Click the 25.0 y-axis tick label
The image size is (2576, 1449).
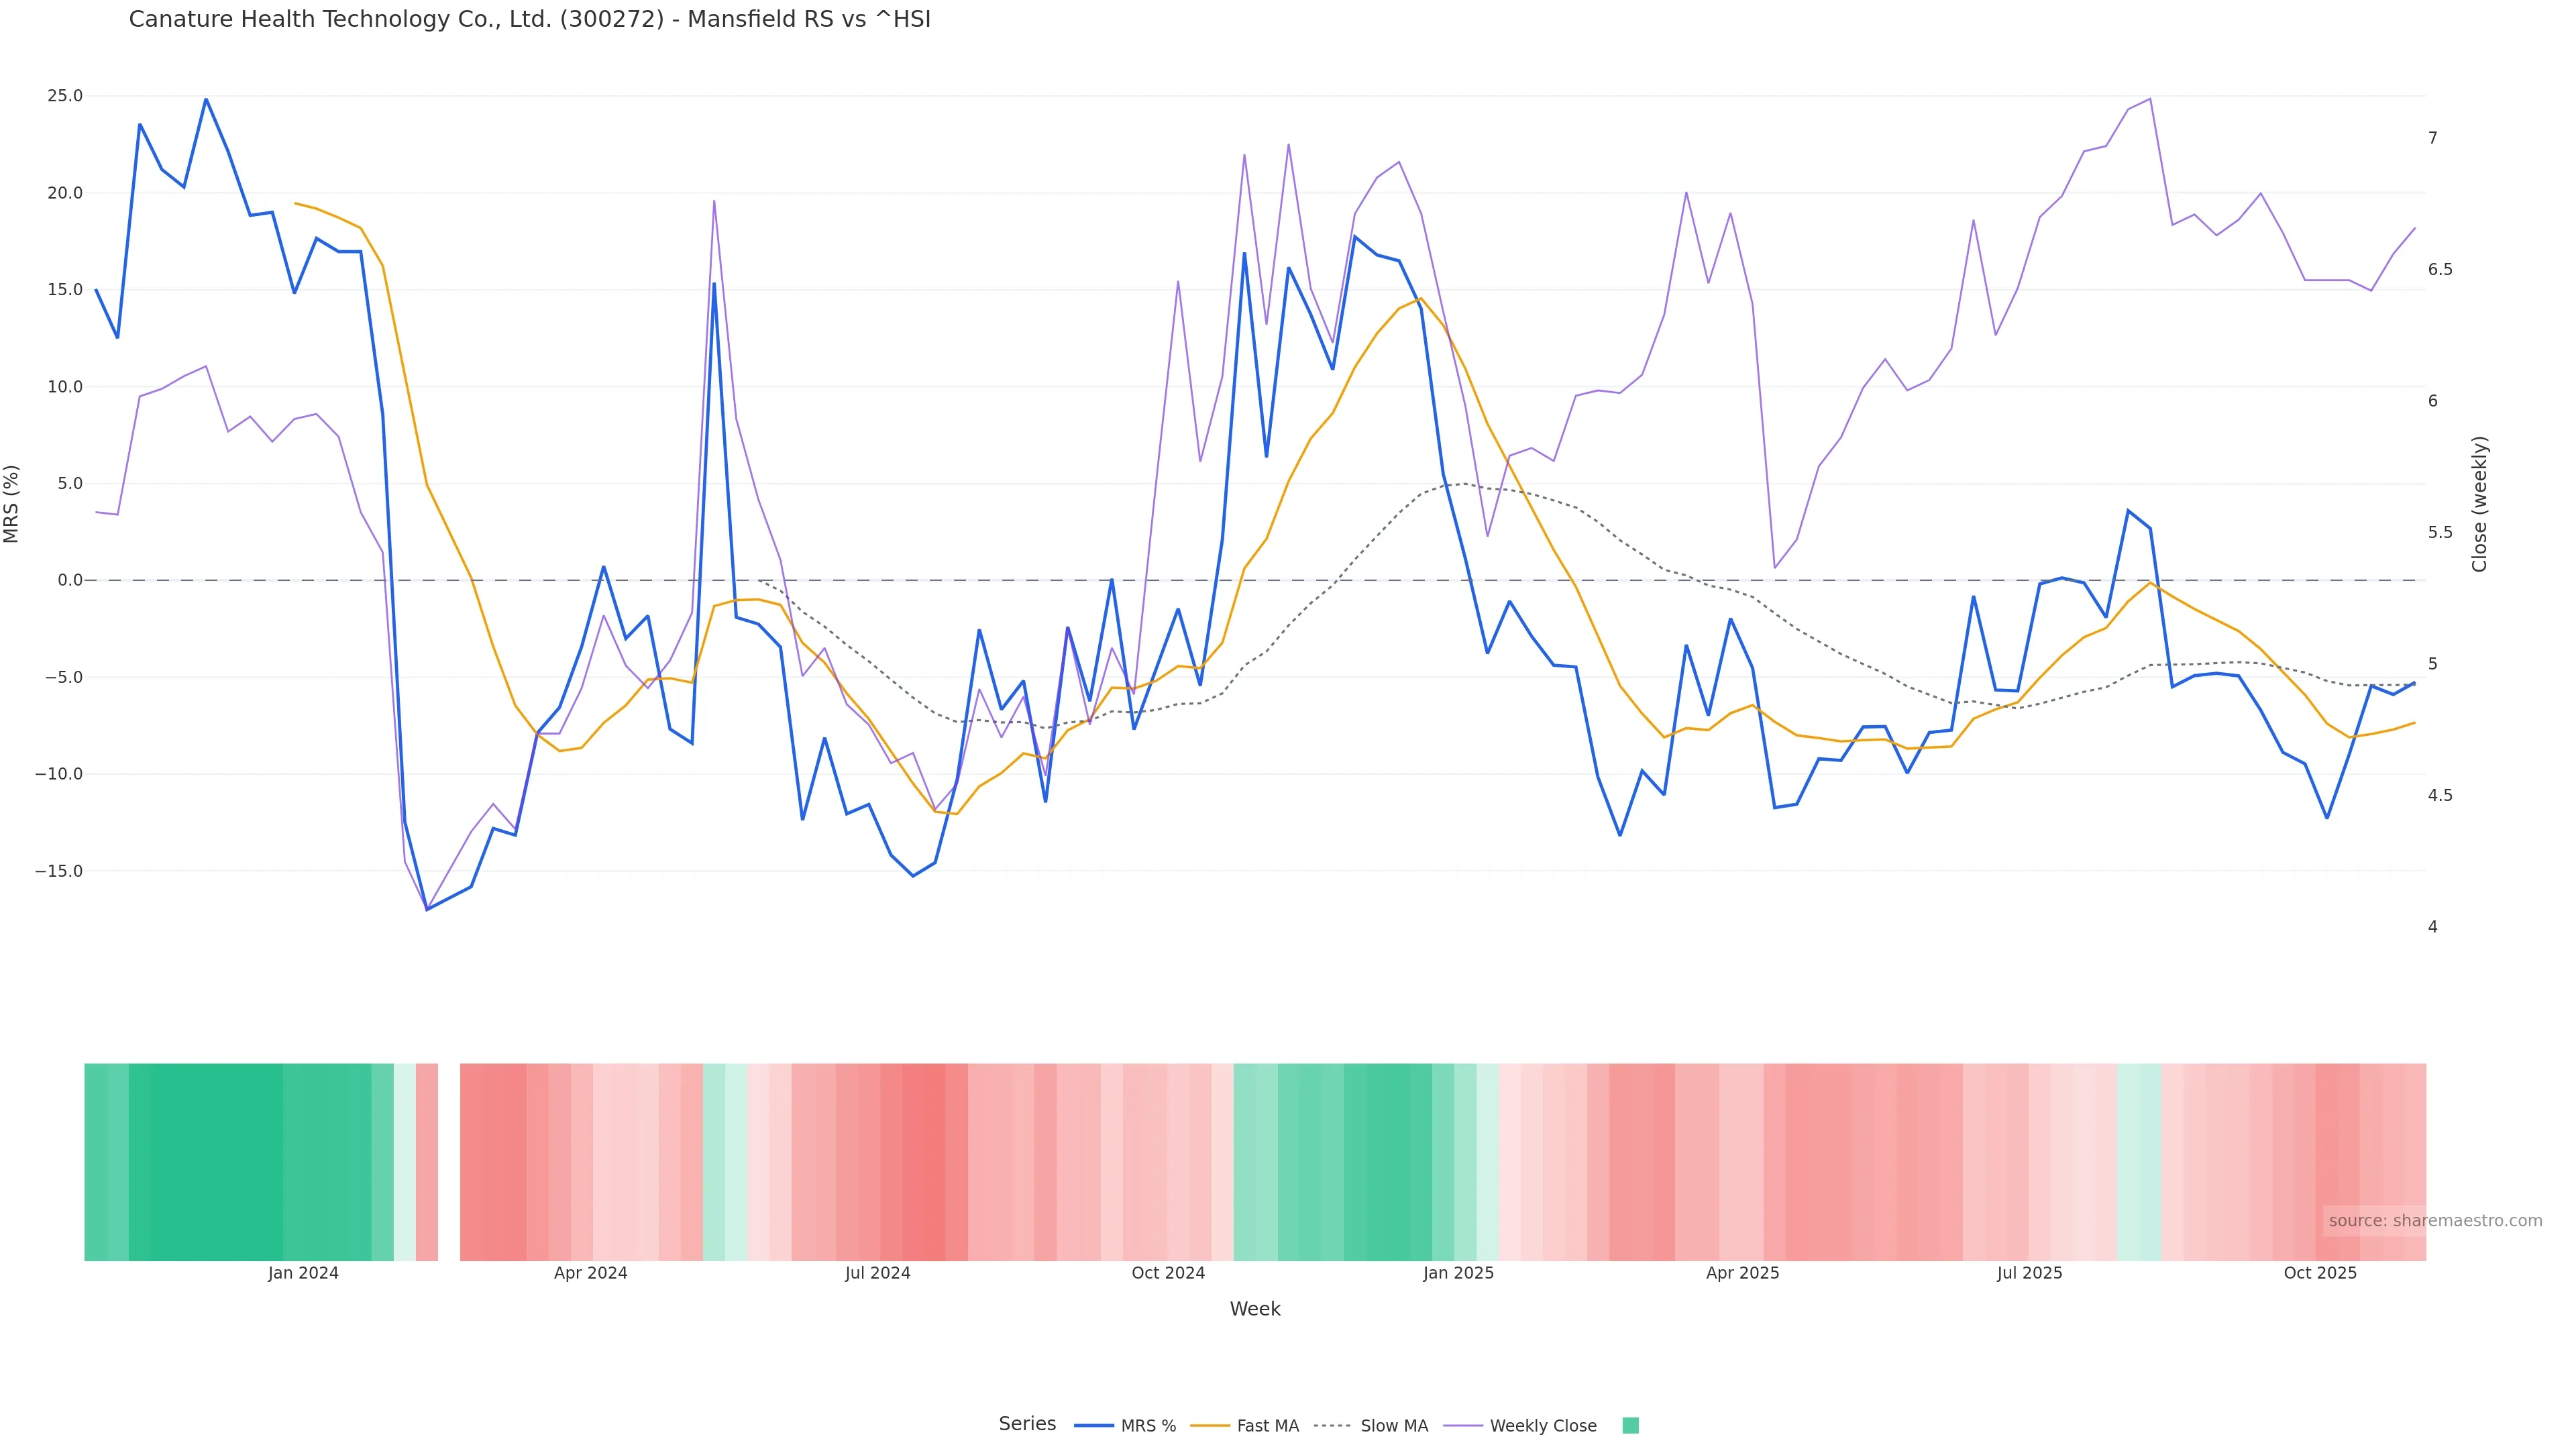click(x=65, y=96)
